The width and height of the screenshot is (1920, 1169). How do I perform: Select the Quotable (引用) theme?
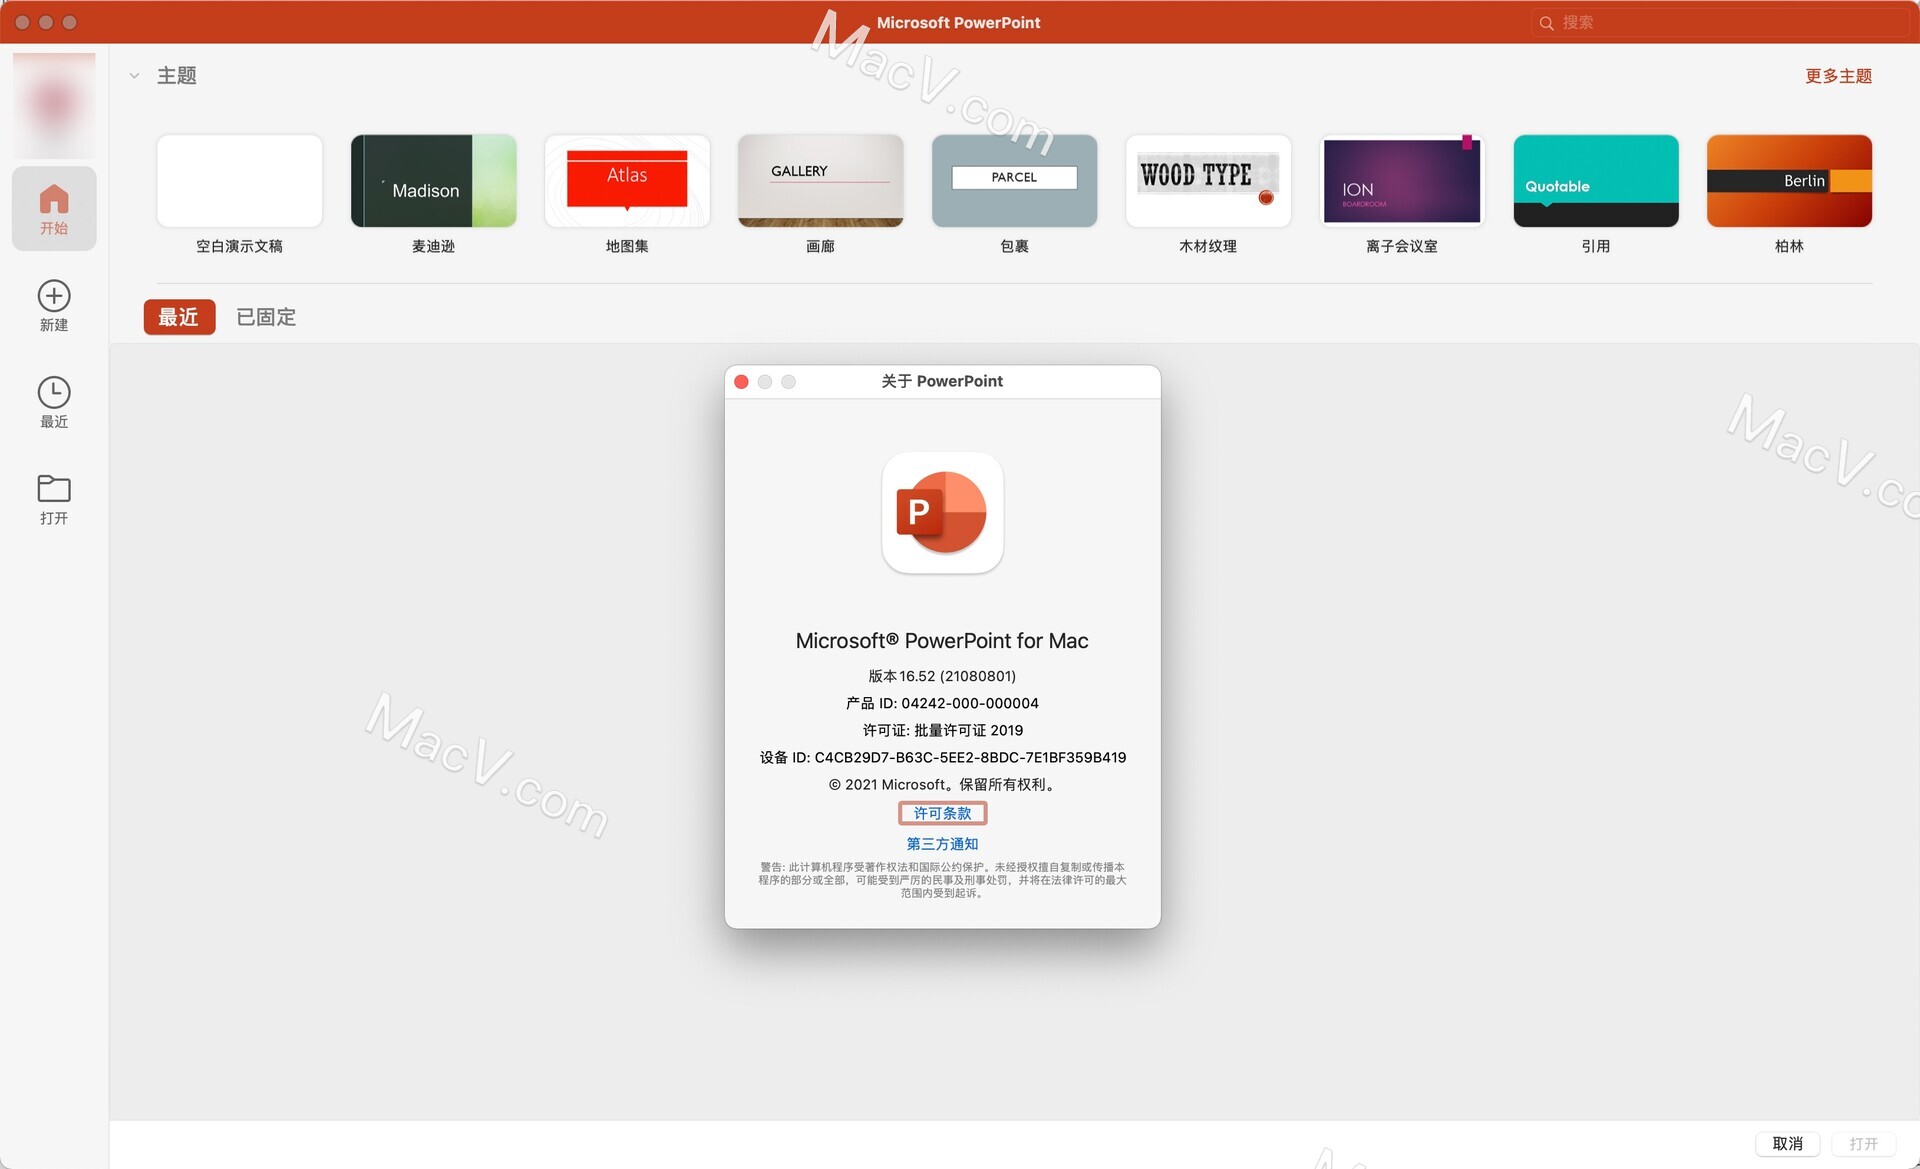tap(1596, 181)
